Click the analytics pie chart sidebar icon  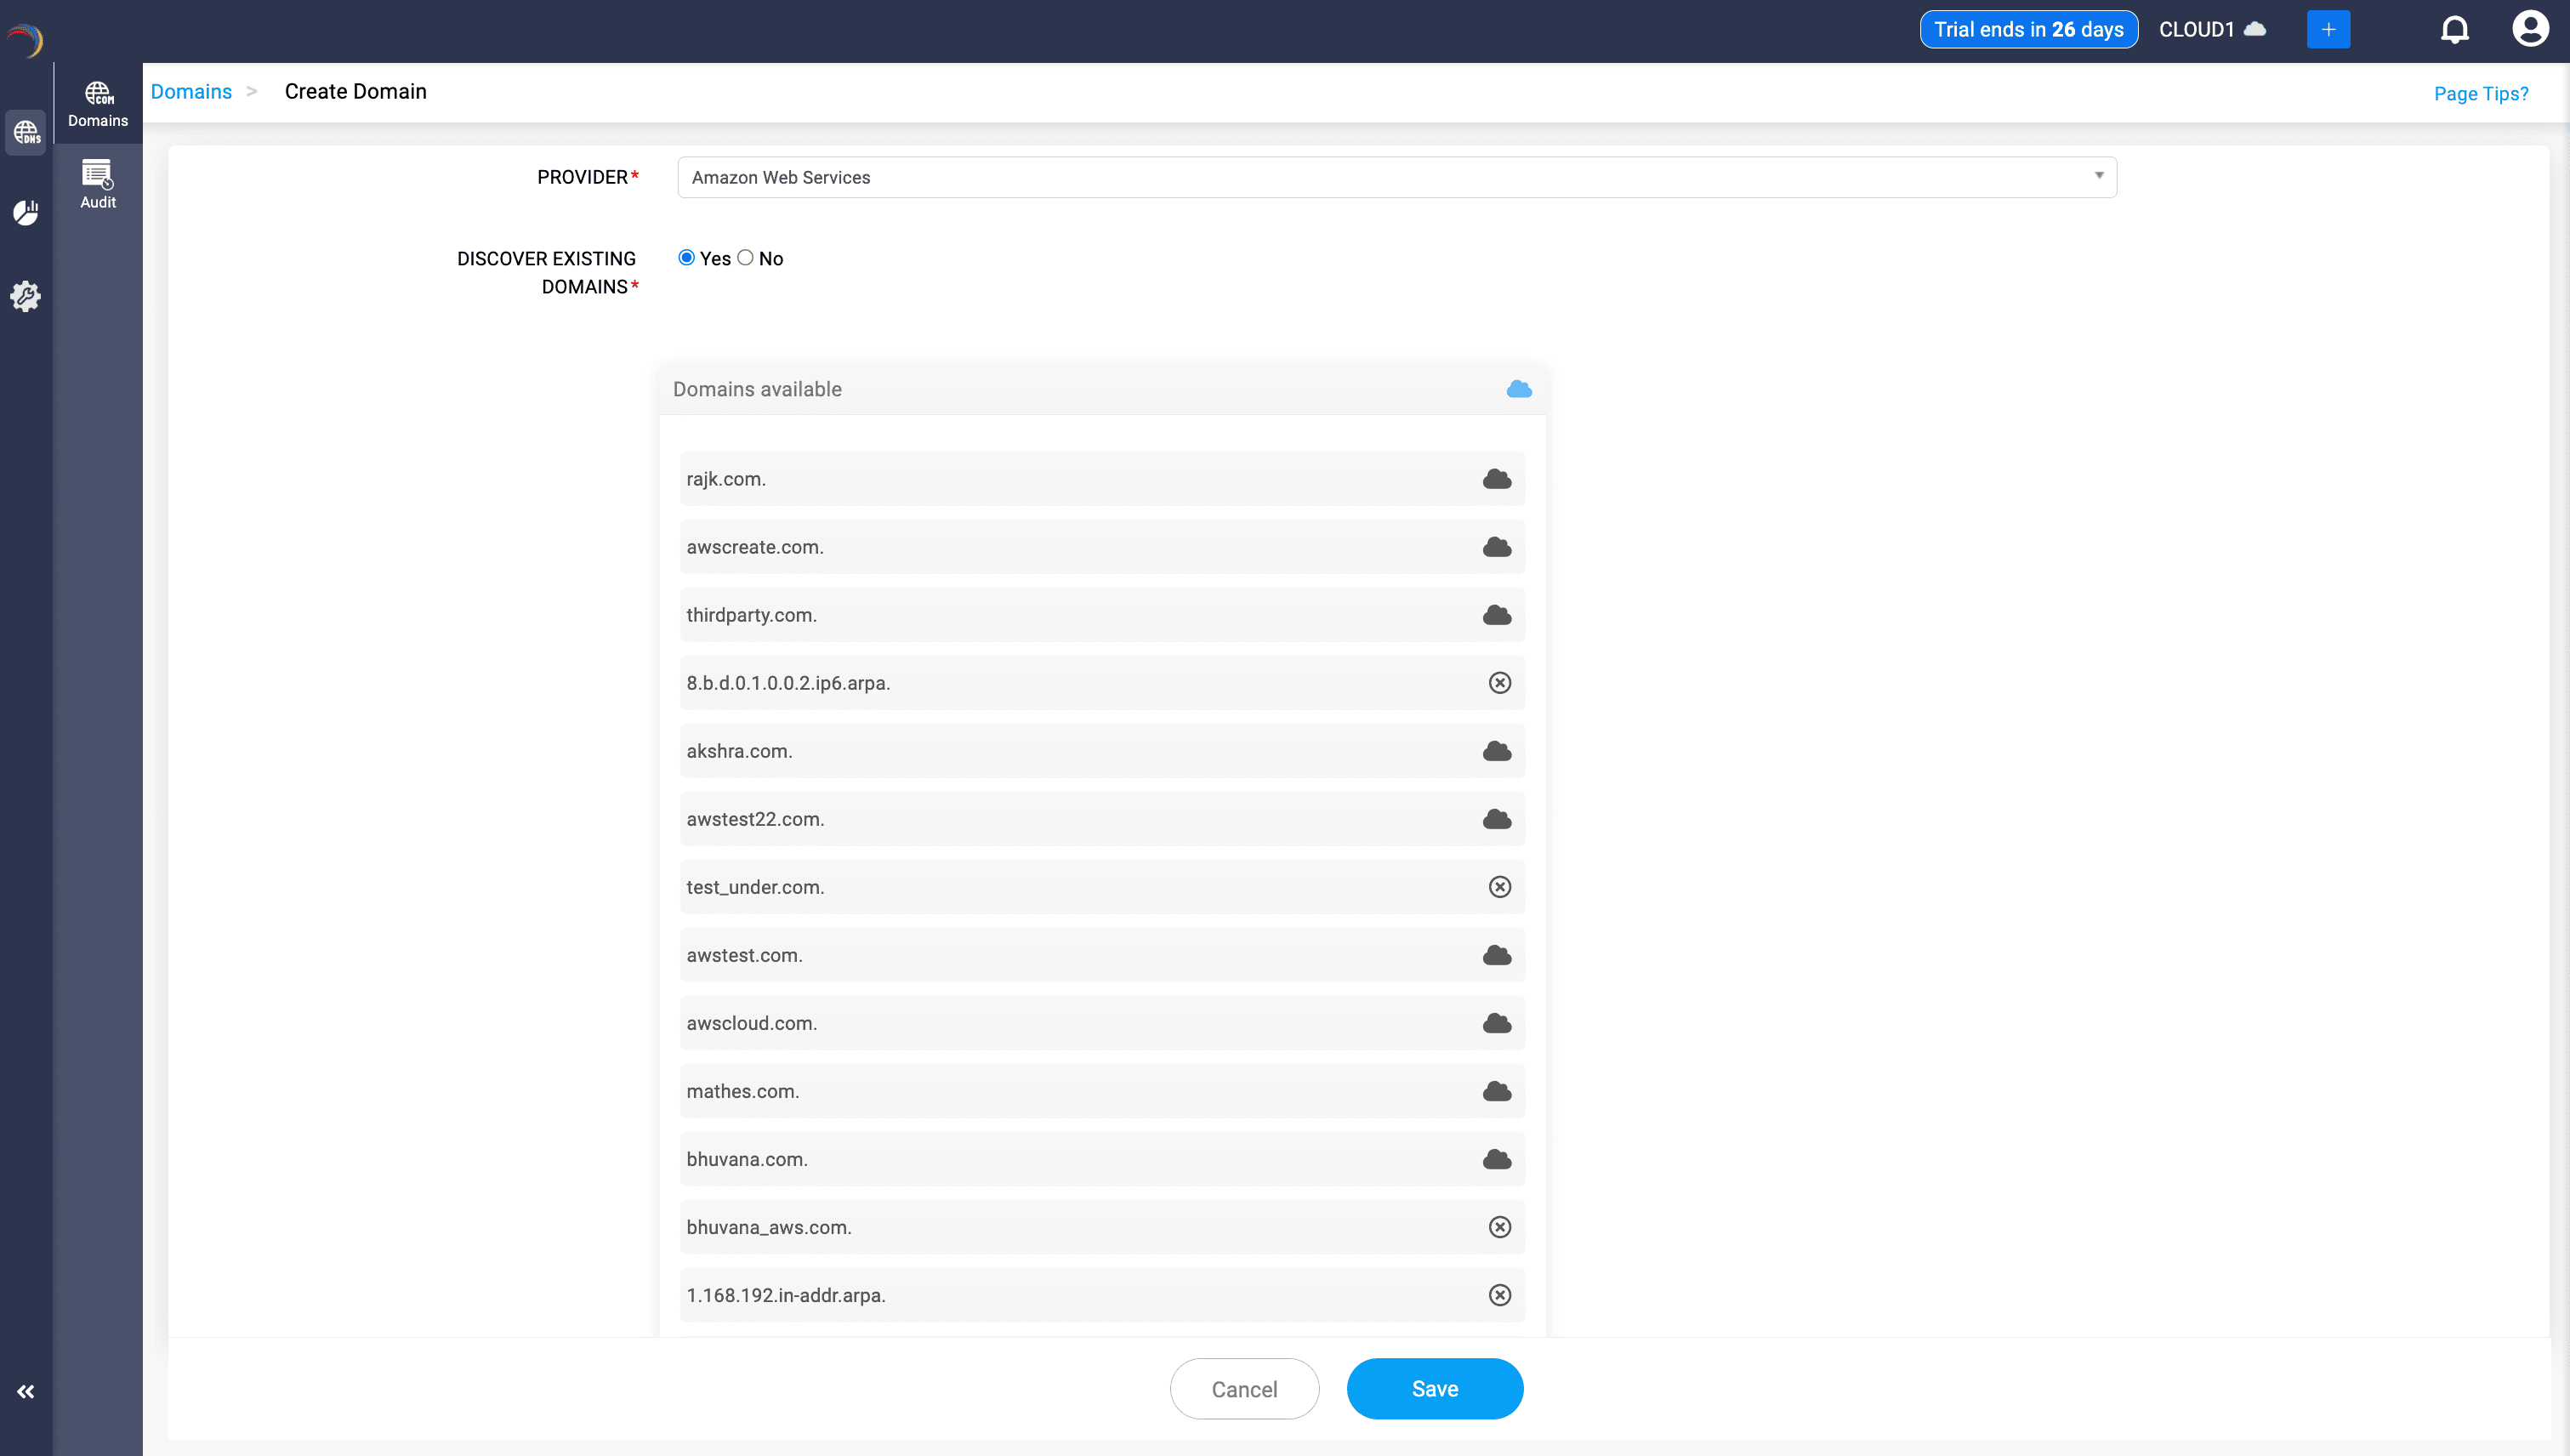pos(26,212)
